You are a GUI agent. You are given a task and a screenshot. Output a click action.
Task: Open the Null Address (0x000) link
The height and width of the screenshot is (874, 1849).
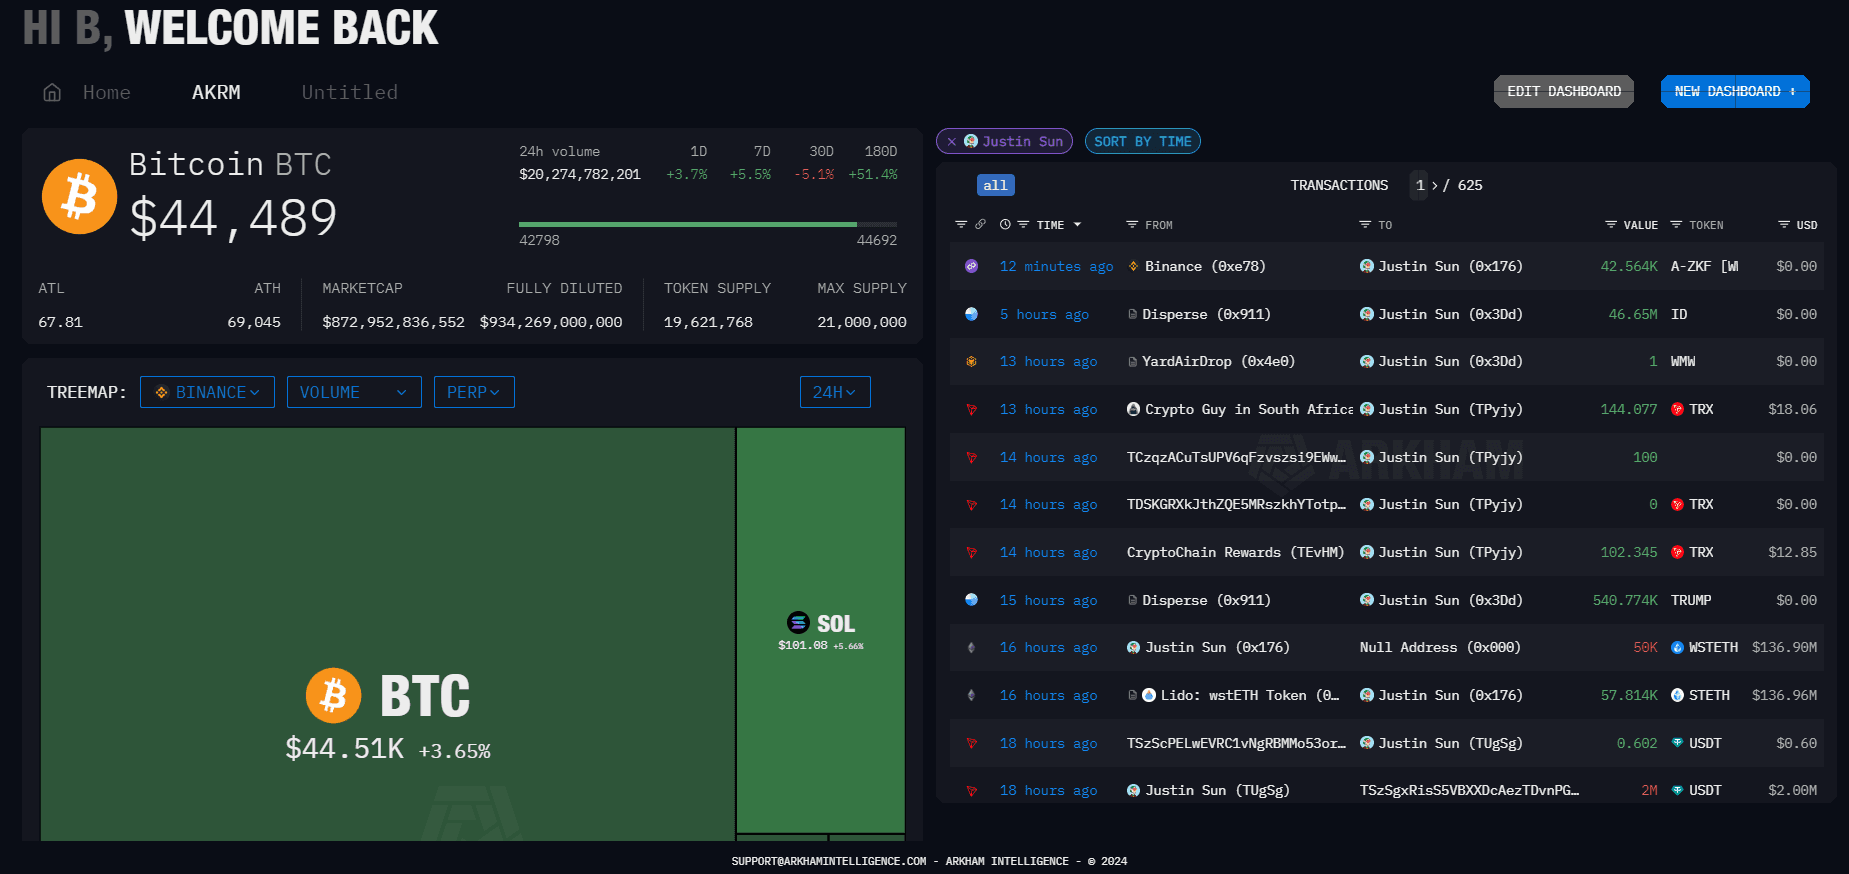(x=1440, y=647)
